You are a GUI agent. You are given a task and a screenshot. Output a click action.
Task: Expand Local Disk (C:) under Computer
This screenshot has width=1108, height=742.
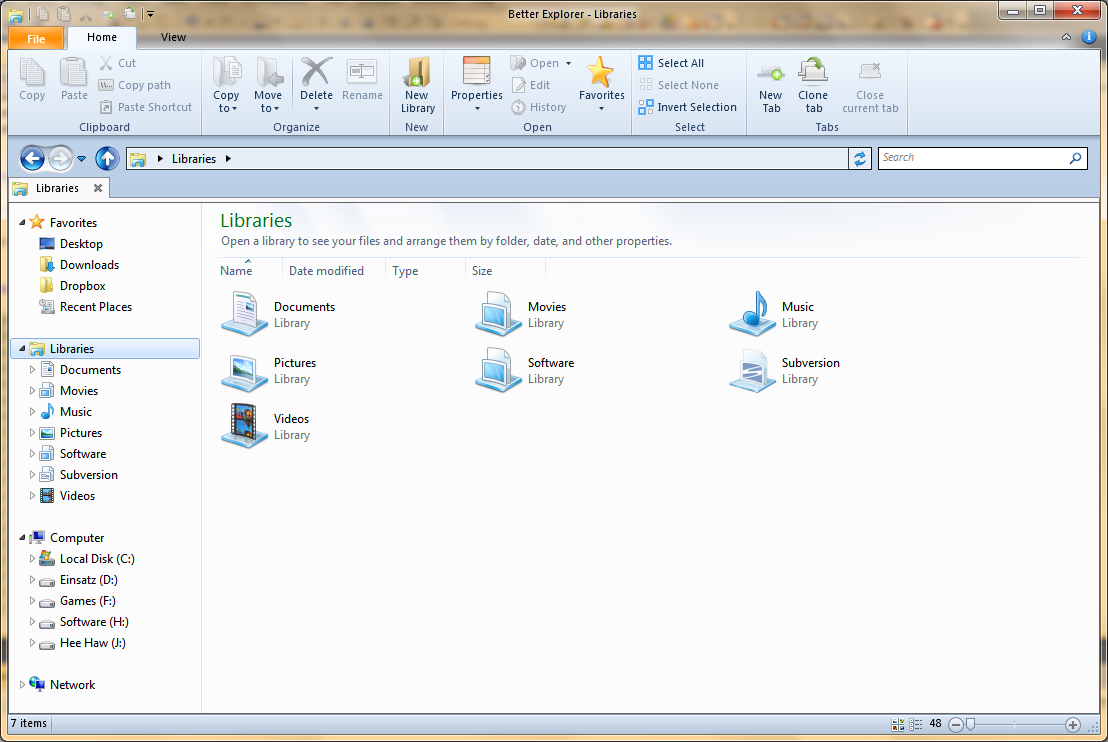[30, 558]
